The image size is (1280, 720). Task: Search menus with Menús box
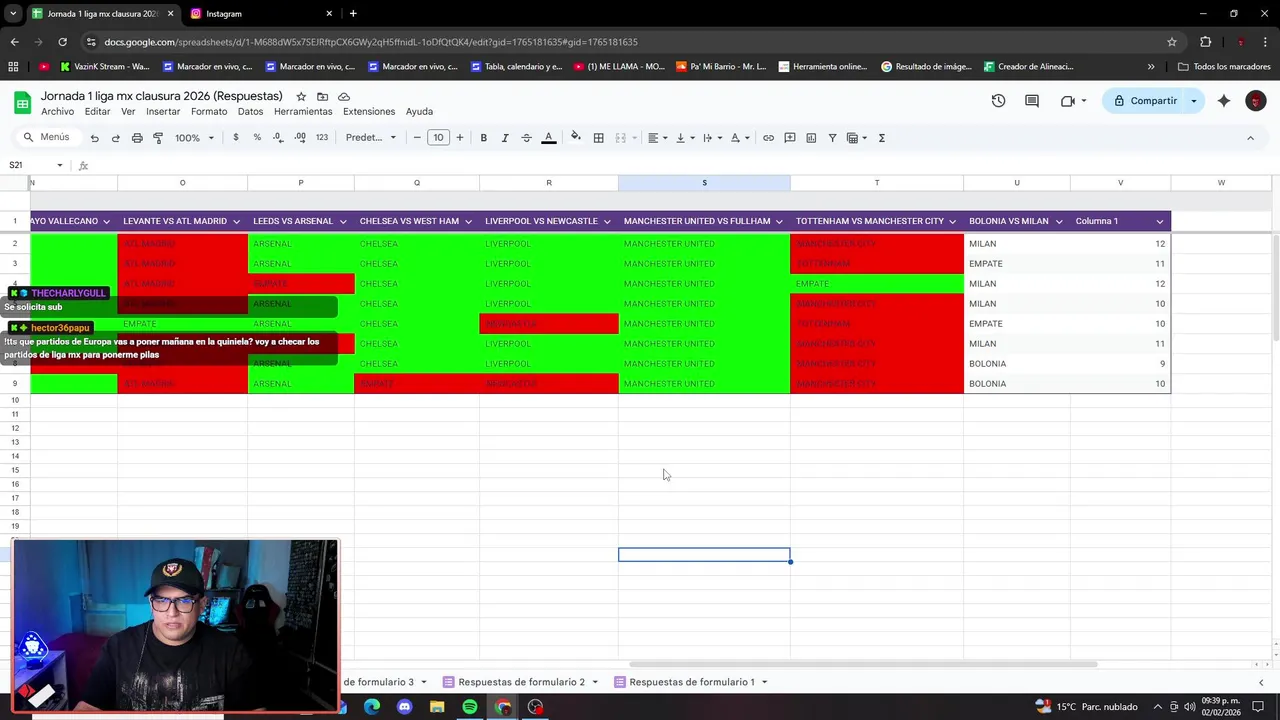(x=47, y=138)
